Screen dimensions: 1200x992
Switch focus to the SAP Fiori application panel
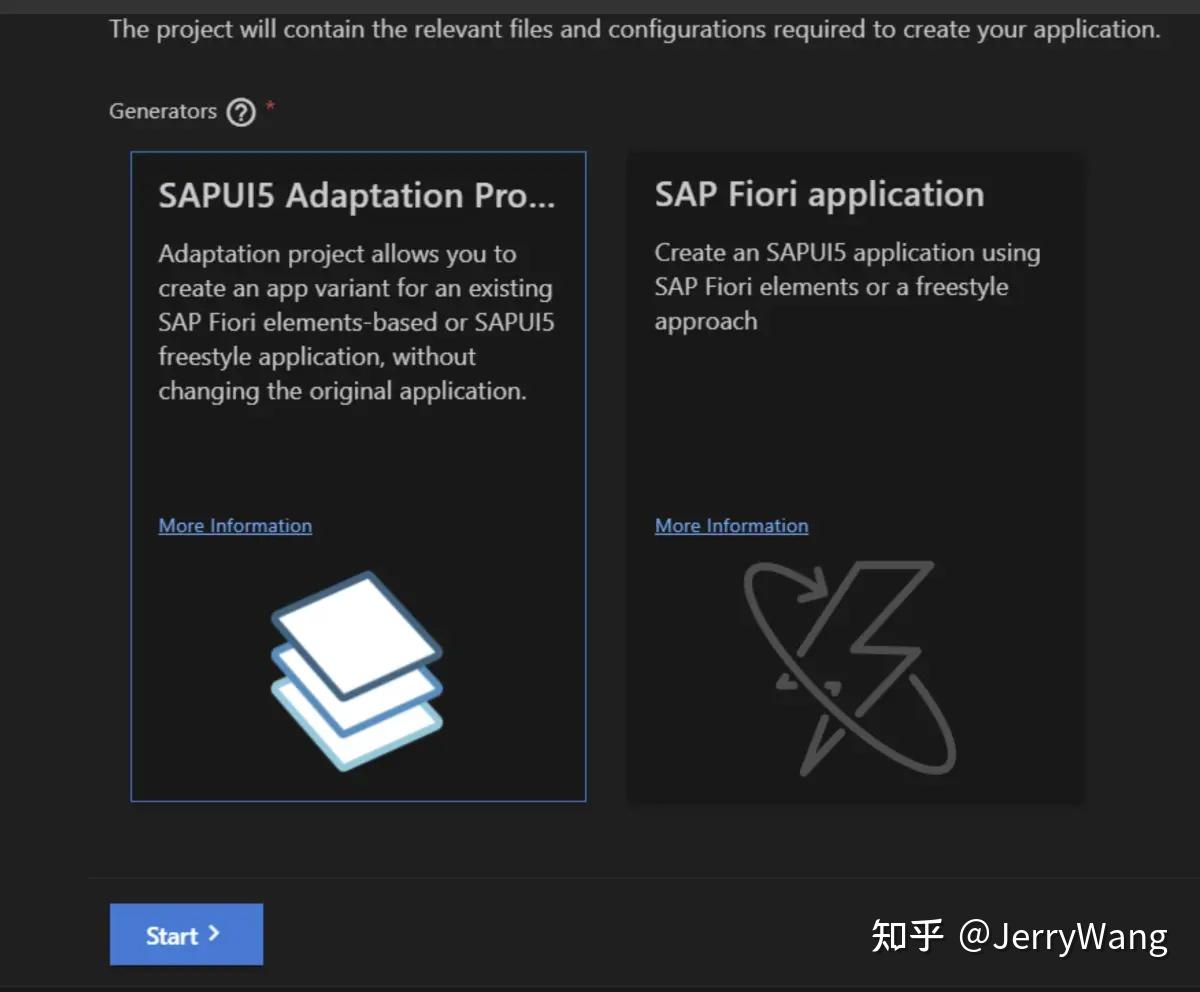point(855,420)
